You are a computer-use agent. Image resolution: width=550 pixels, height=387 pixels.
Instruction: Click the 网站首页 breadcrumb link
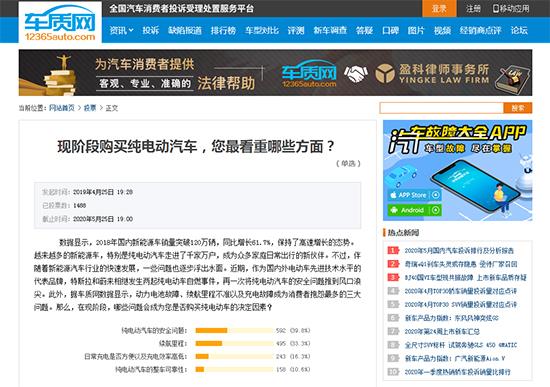pyautogui.click(x=62, y=108)
